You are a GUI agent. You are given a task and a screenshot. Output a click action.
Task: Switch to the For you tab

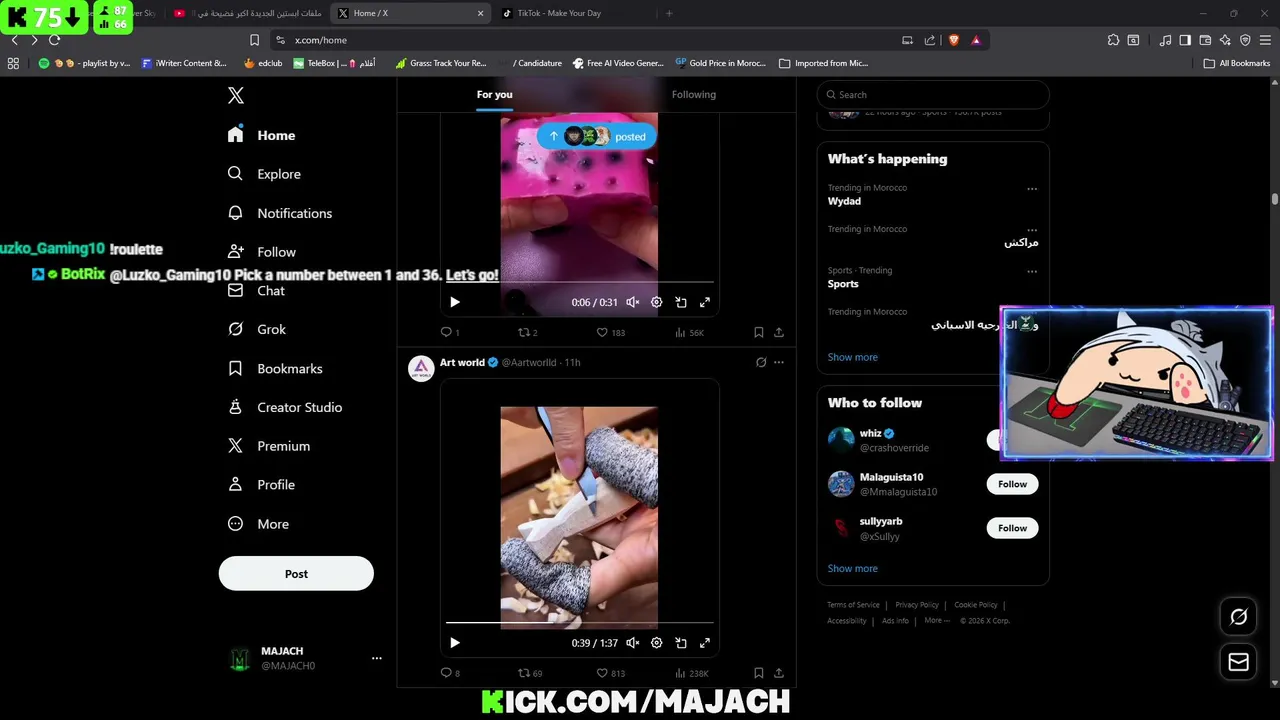(x=494, y=94)
